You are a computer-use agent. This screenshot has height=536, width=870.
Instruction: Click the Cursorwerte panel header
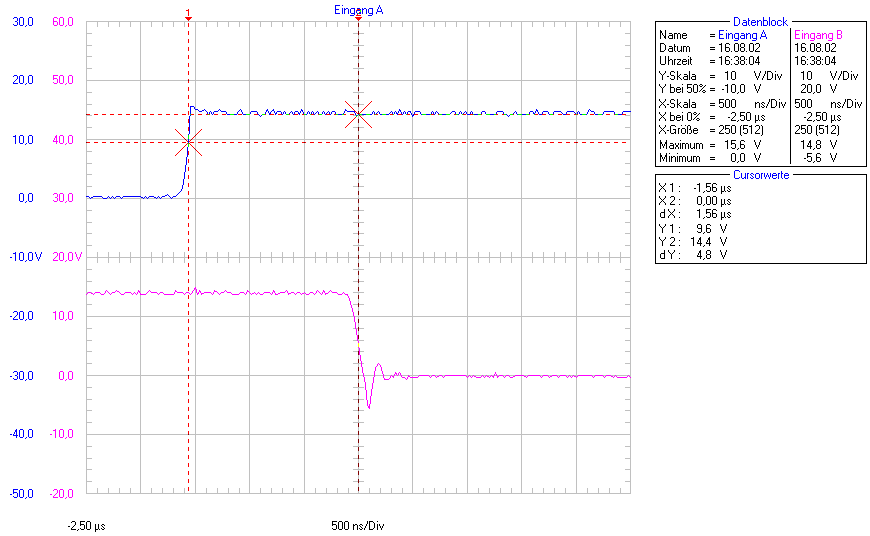pyautogui.click(x=760, y=174)
